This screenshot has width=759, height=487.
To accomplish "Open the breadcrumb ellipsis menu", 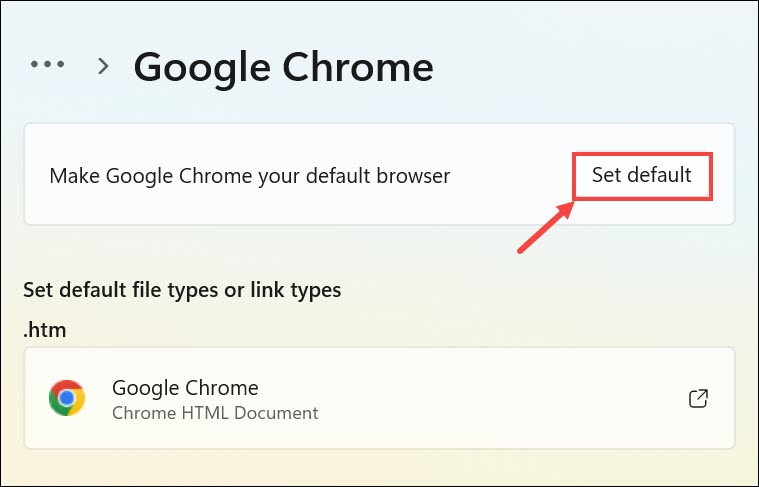I will [47, 65].
